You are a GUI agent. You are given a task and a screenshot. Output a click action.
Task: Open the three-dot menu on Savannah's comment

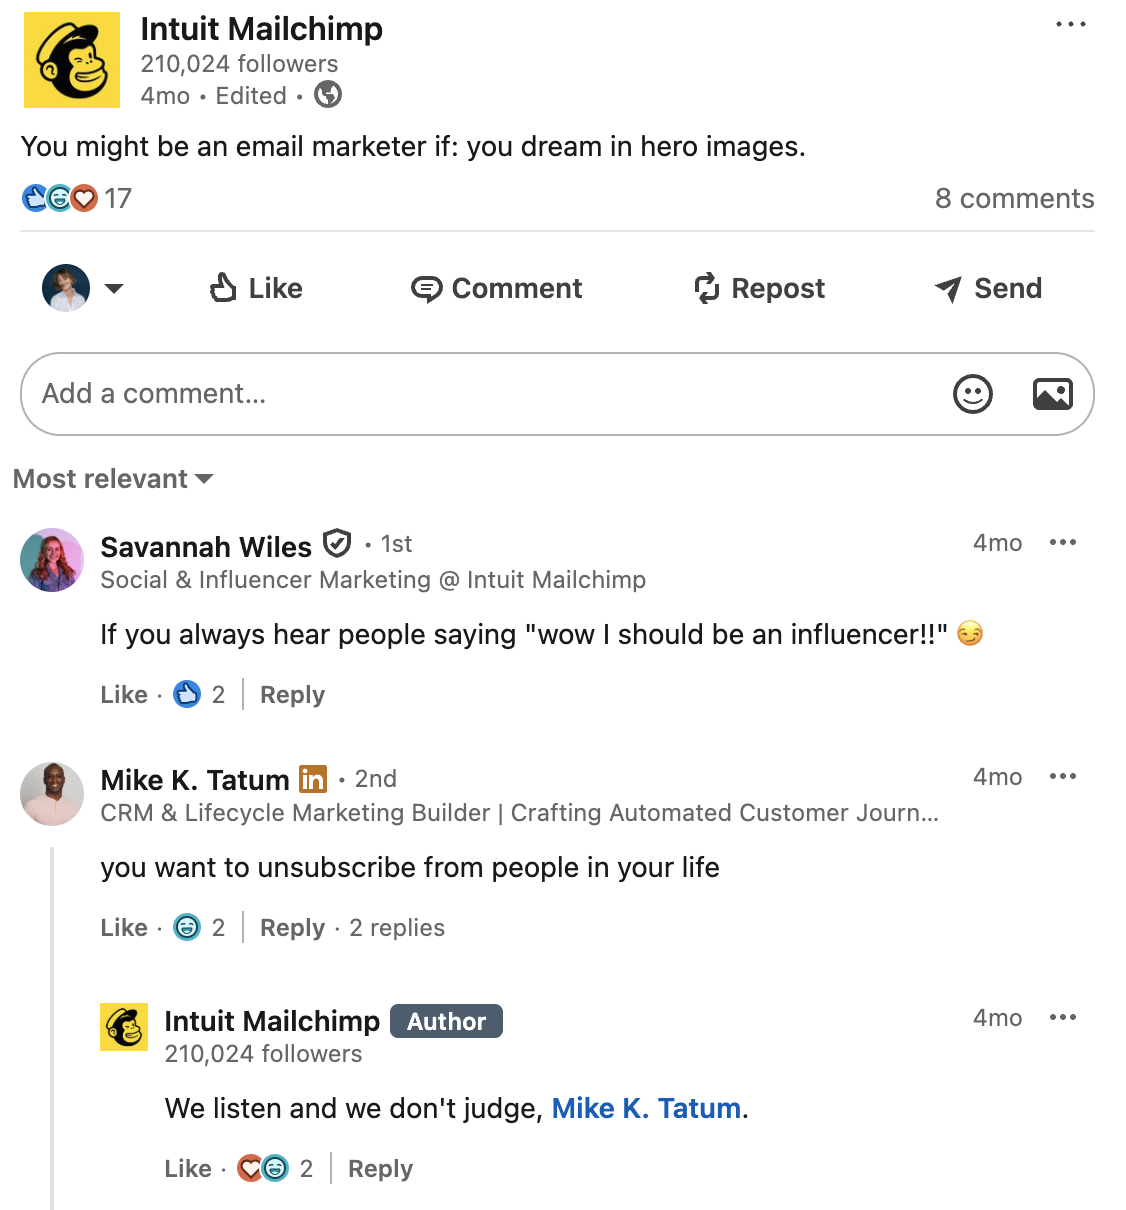1063,542
